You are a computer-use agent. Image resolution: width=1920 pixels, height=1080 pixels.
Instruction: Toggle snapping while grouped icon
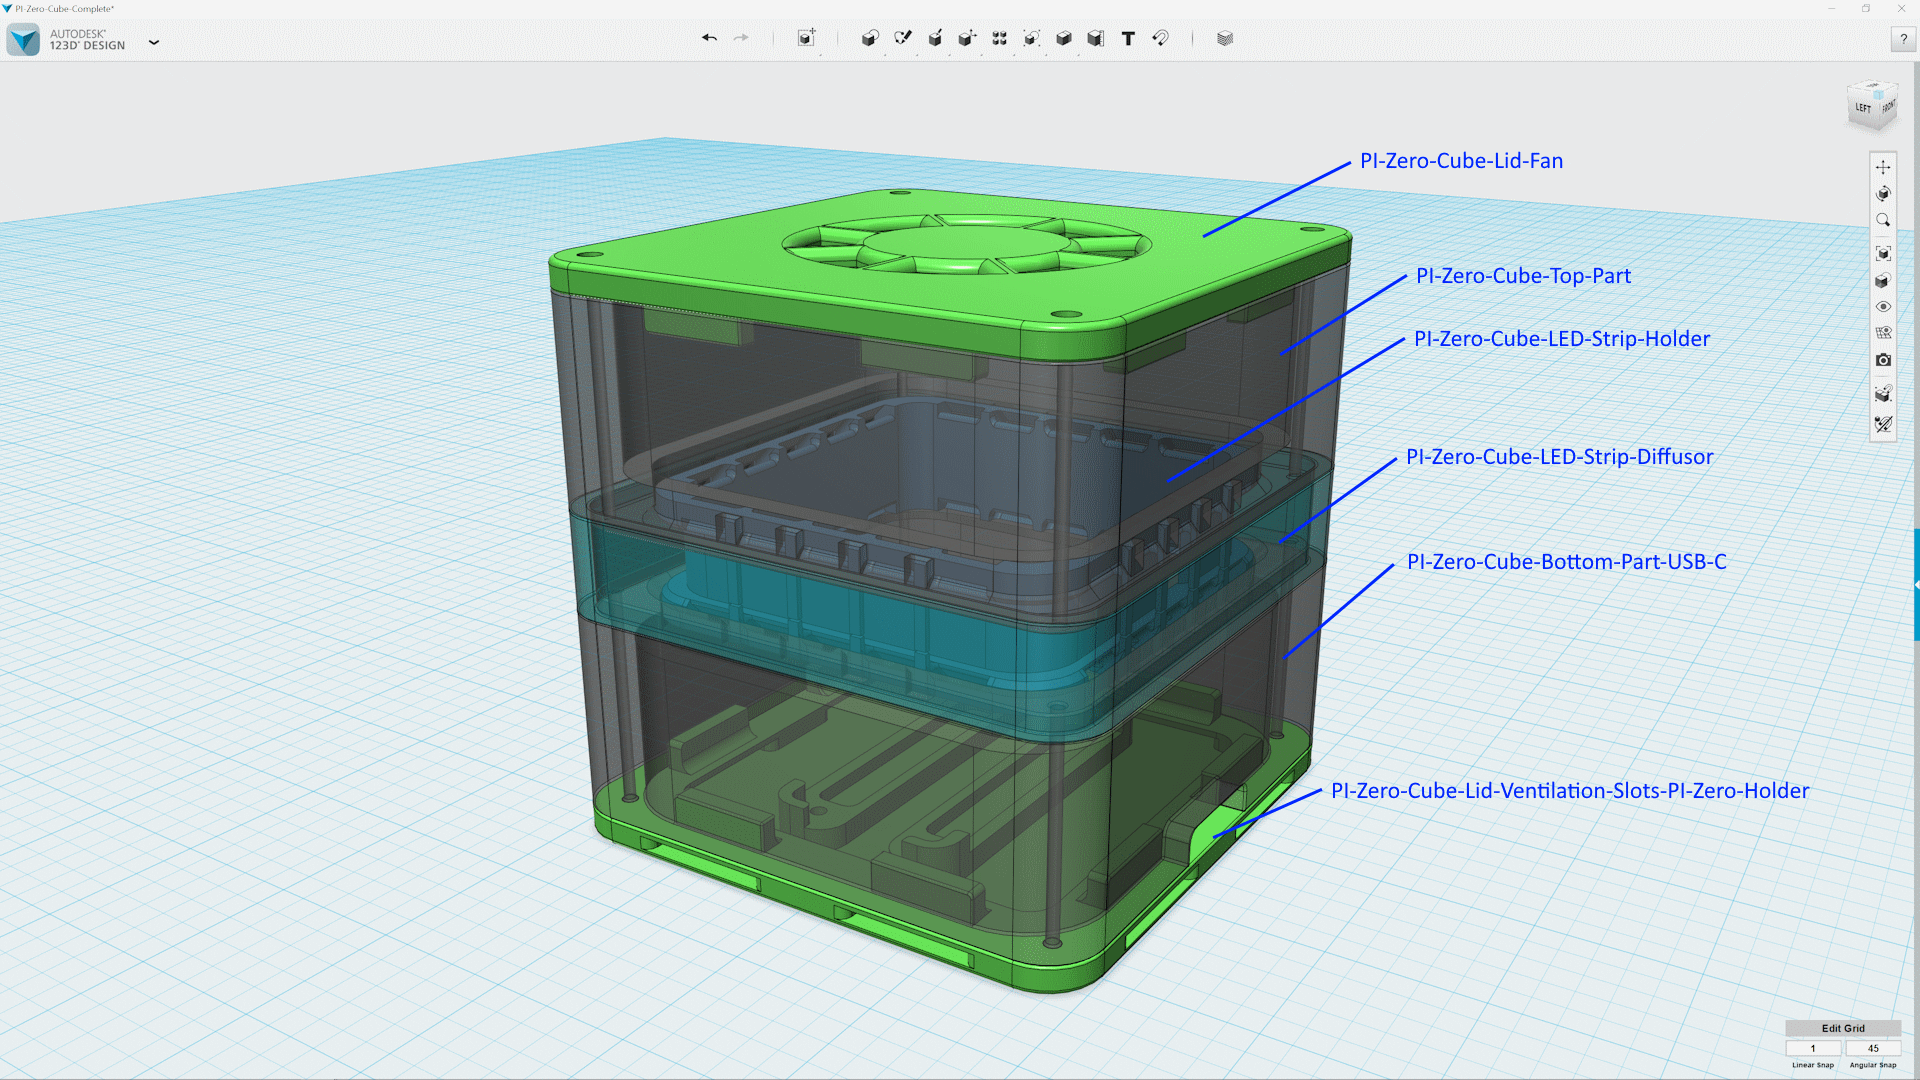point(1883,394)
